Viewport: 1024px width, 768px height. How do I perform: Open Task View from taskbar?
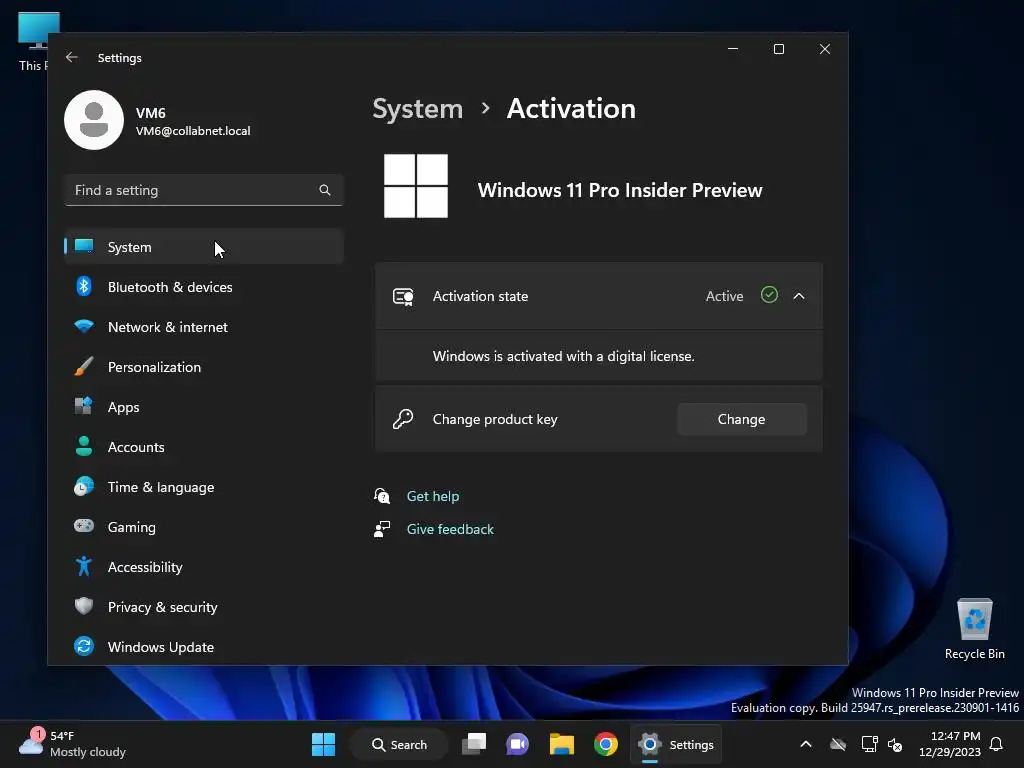pos(474,744)
